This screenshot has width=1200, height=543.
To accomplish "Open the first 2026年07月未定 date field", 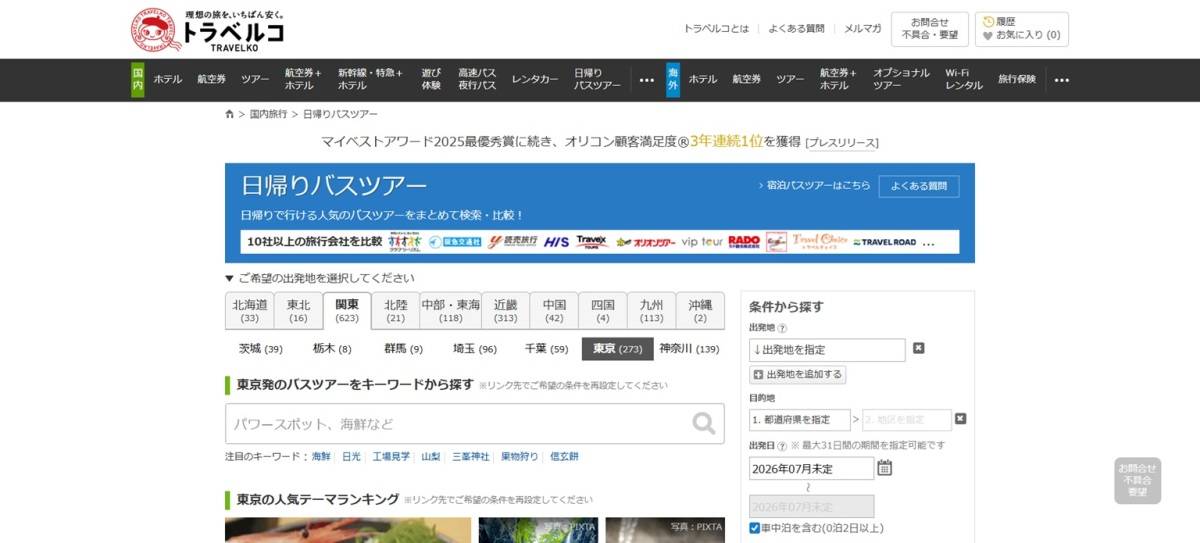I will (811, 468).
